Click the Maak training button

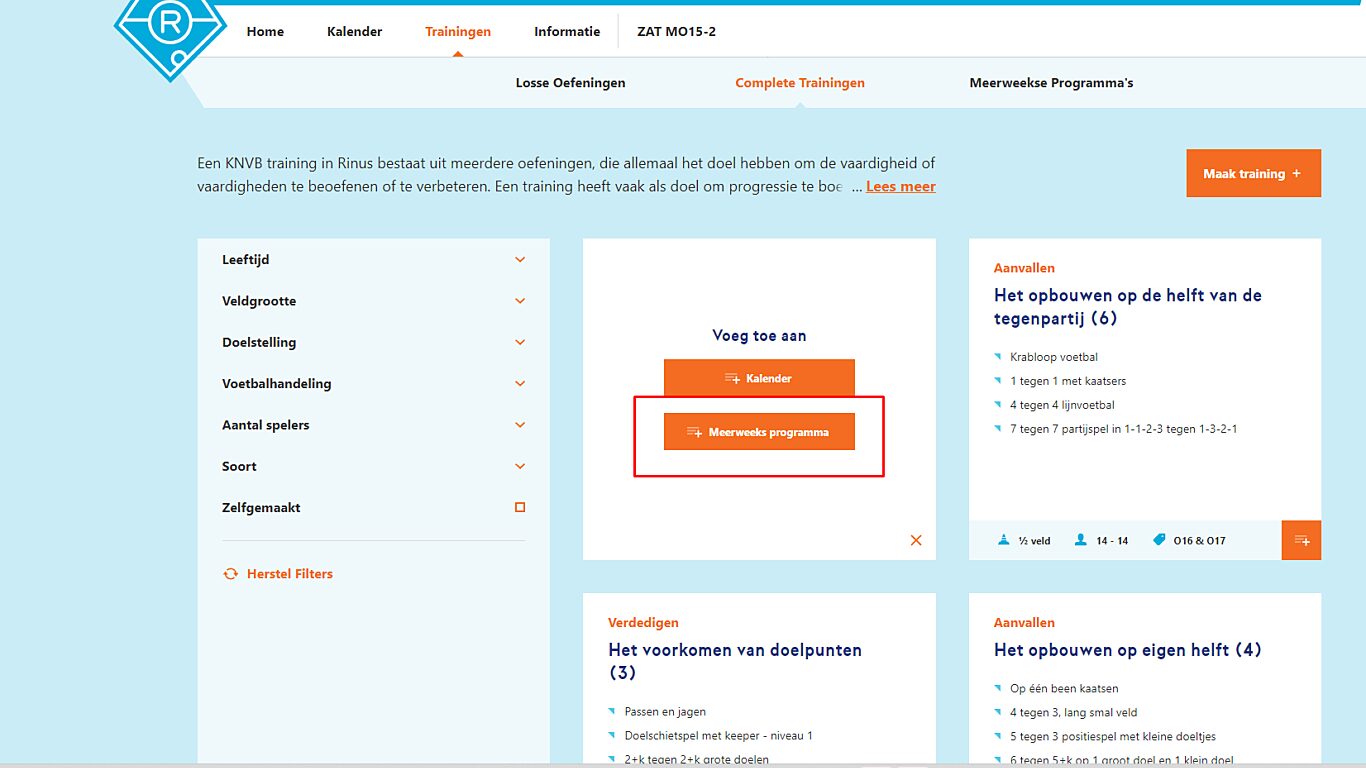coord(1253,173)
